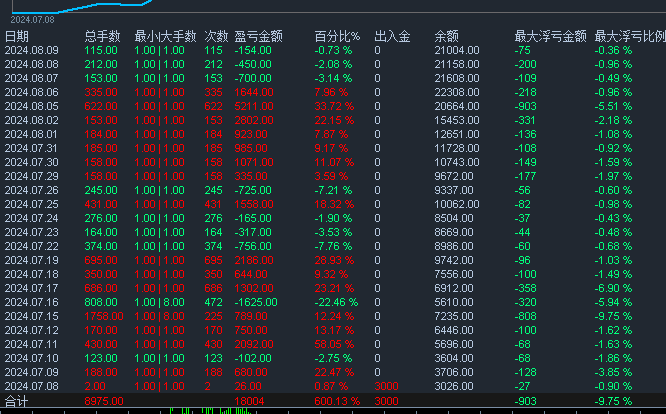Viewport: 666px width, 414px height.
Task: Click trade count 695
Action: (213, 261)
